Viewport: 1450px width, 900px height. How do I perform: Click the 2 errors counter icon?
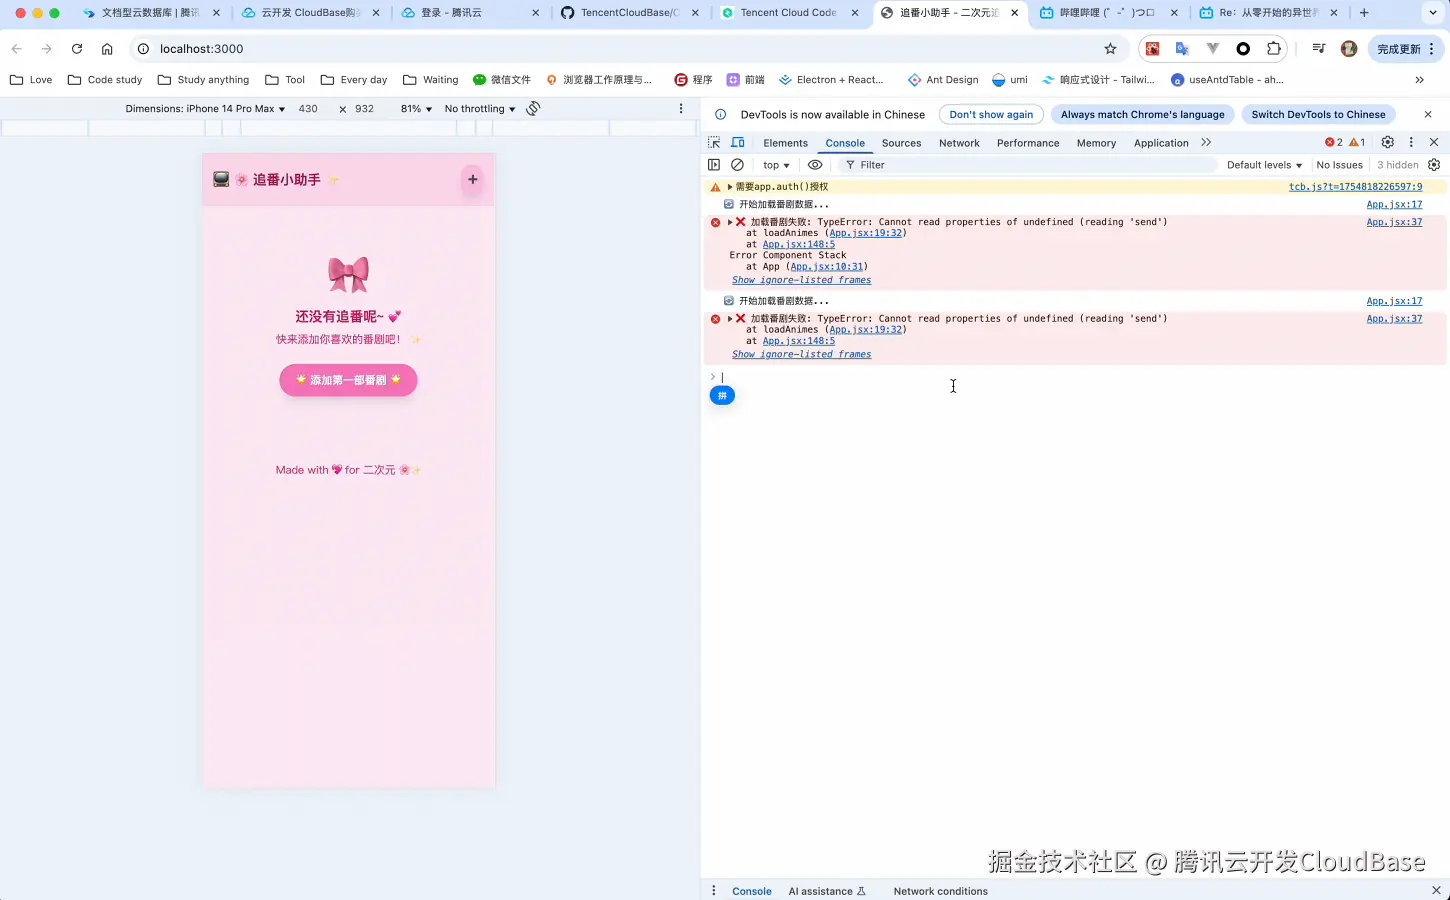coord(1331,142)
